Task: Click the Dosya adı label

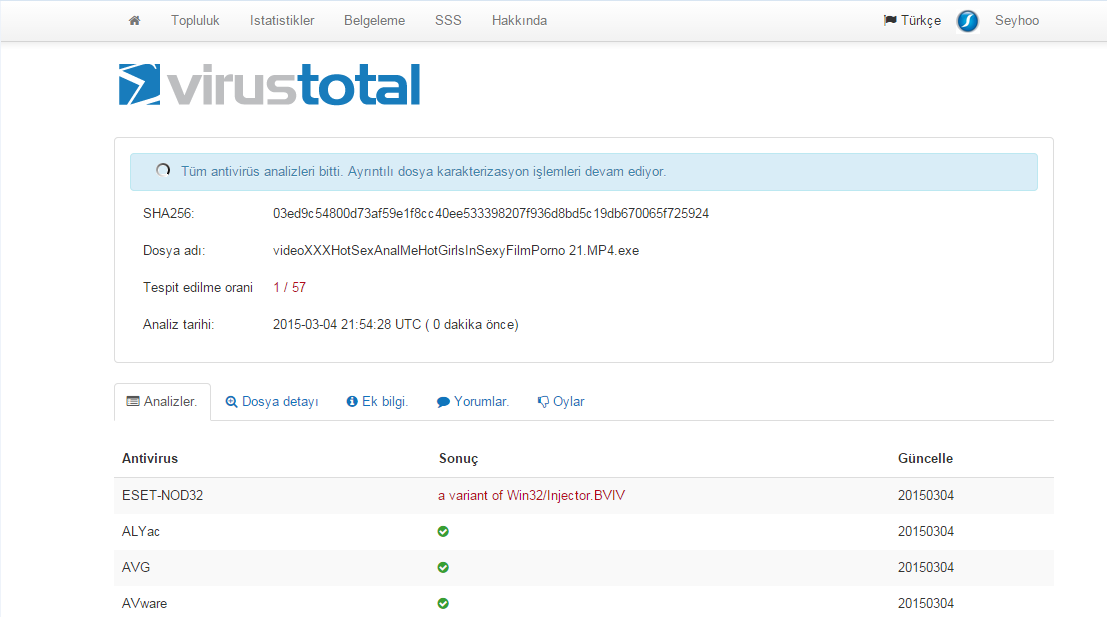Action: (x=174, y=251)
